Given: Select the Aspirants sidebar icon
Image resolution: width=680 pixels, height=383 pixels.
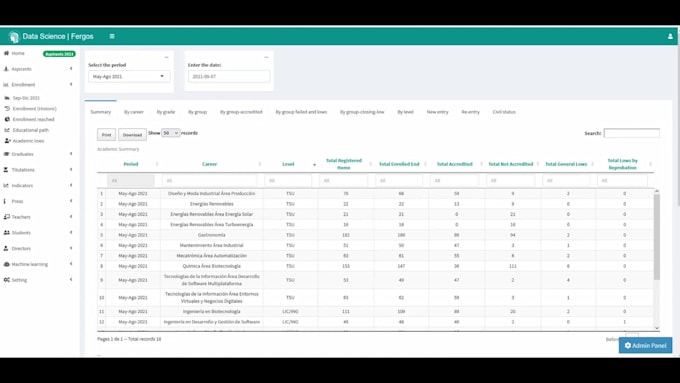Looking at the screenshot, I should 6,69.
